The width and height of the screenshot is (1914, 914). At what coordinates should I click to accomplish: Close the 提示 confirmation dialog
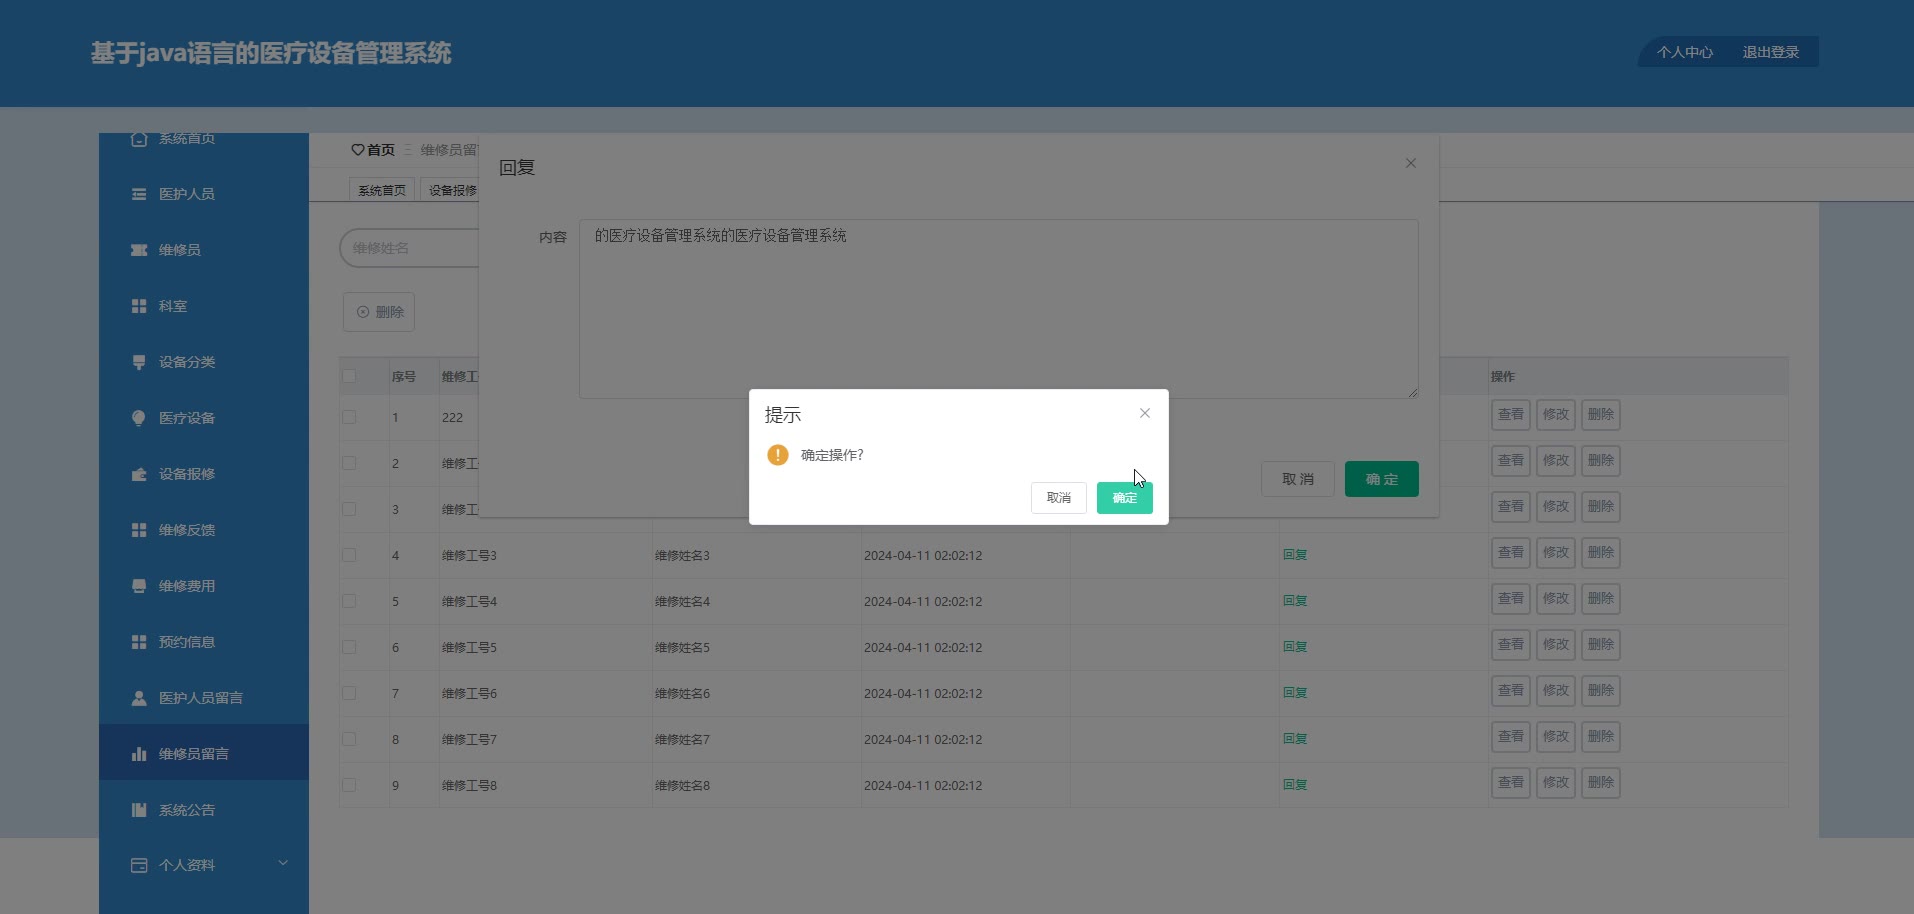[x=1145, y=413]
